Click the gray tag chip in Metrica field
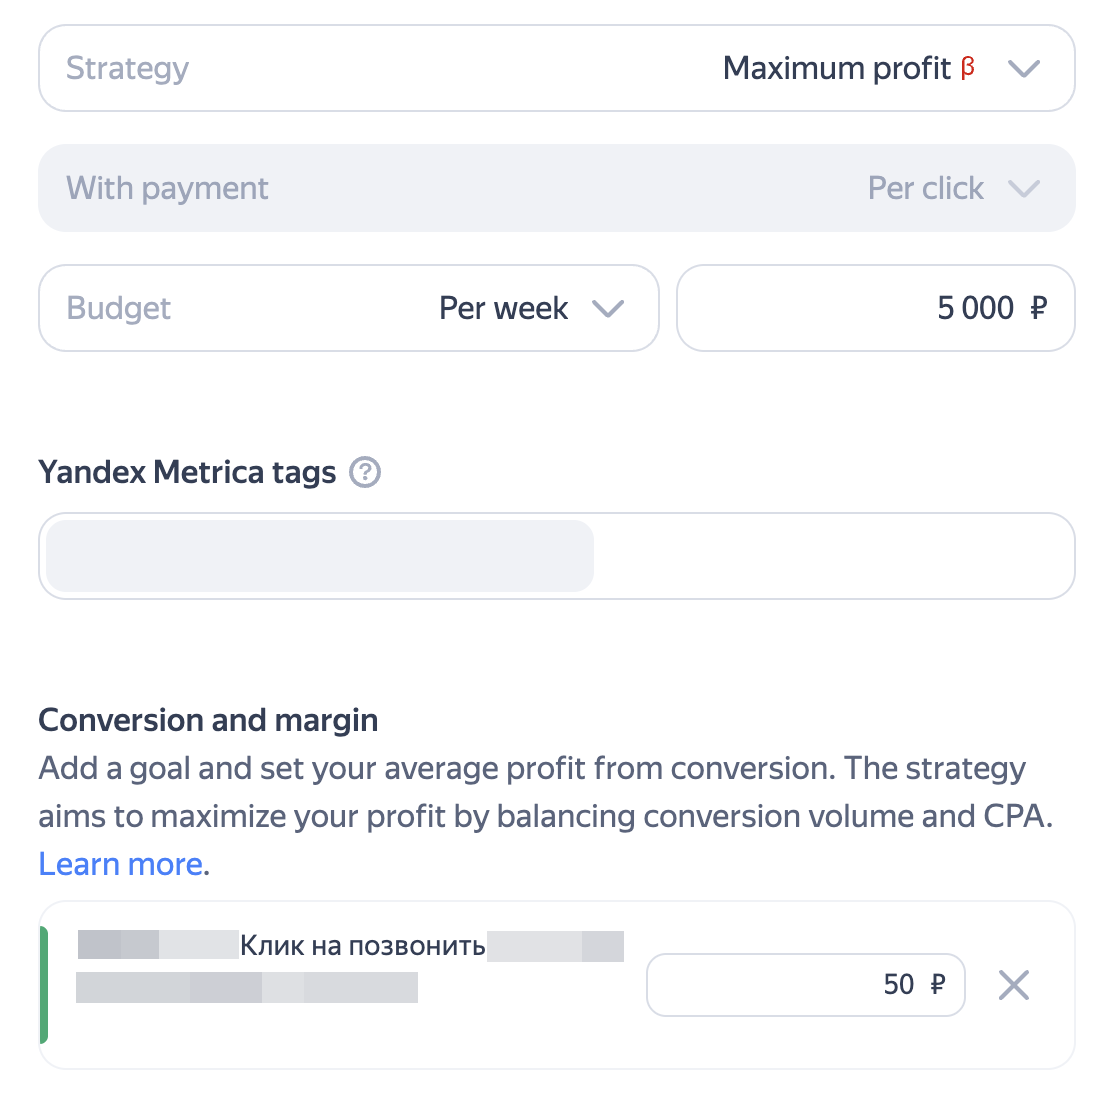Viewport: 1114px width, 1096px height. click(320, 556)
